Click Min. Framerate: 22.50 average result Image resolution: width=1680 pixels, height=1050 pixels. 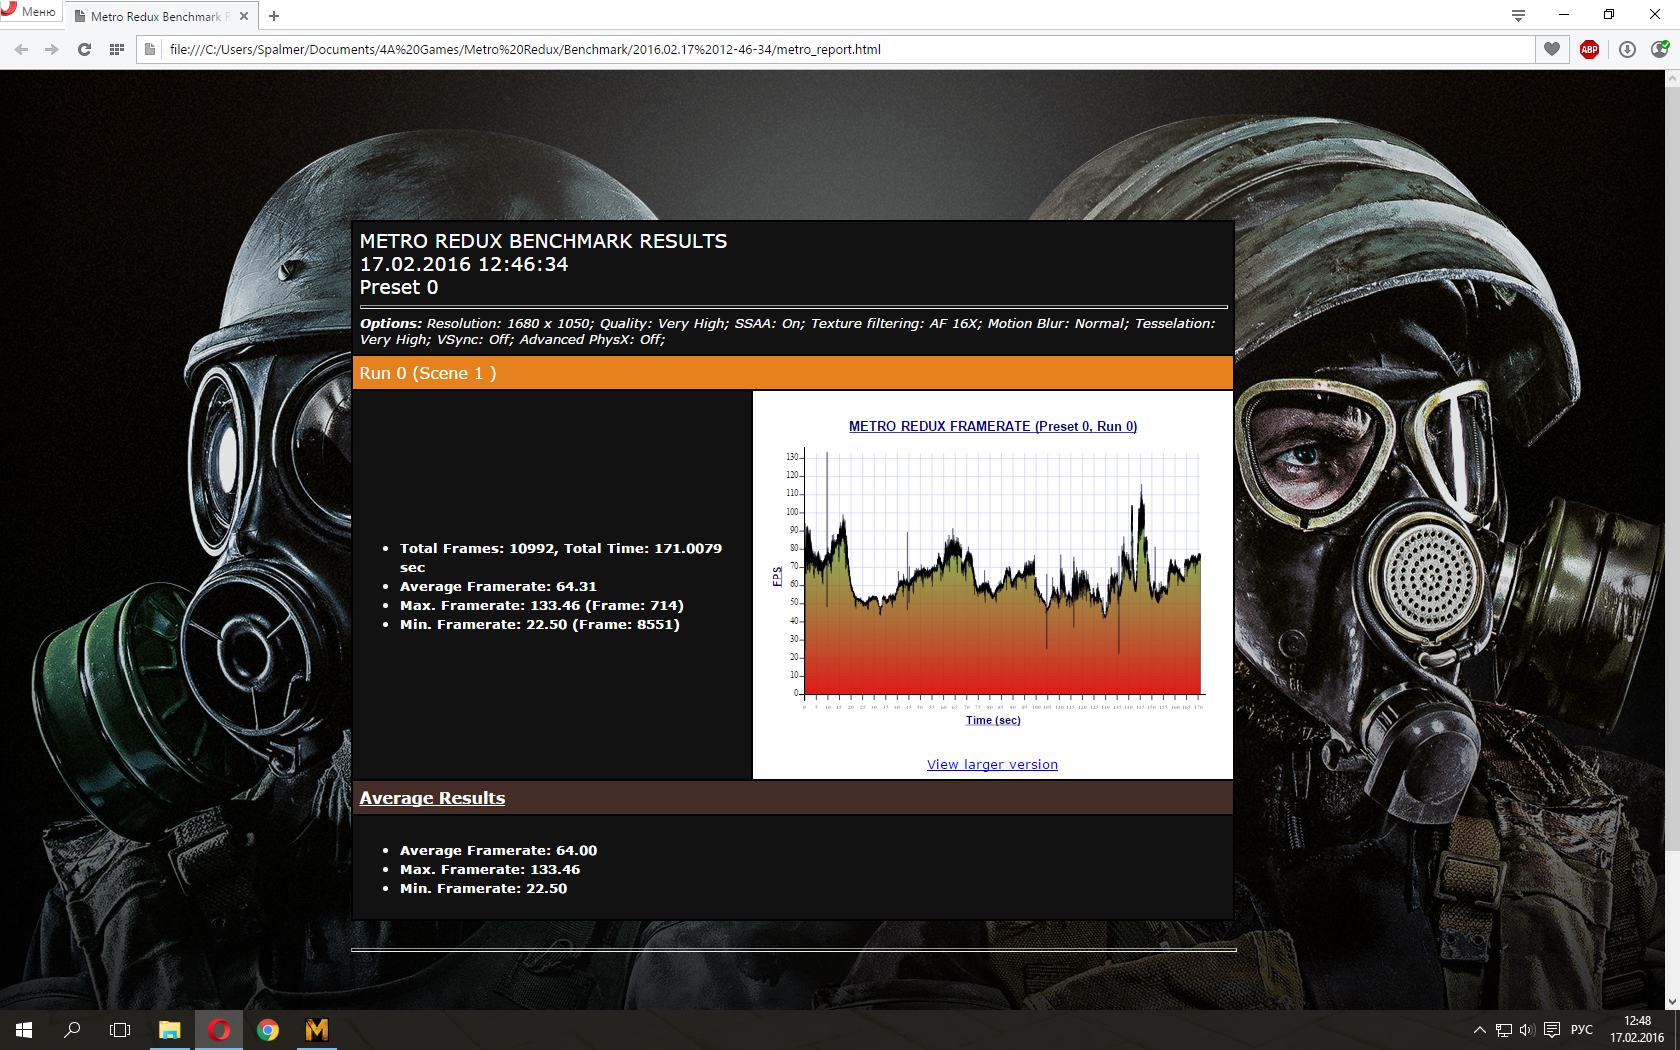[x=483, y=888]
